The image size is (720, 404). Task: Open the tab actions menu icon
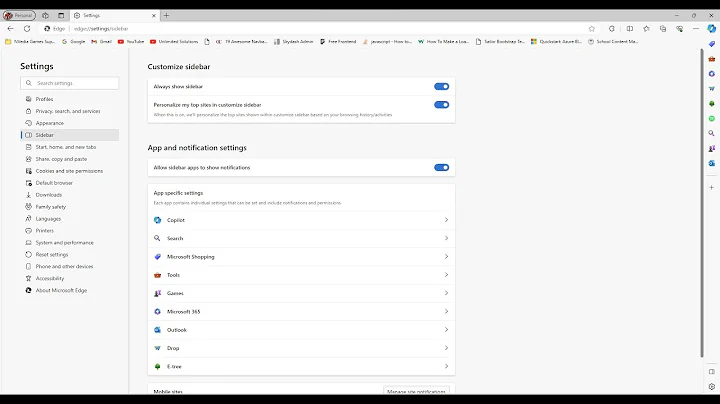61,15
